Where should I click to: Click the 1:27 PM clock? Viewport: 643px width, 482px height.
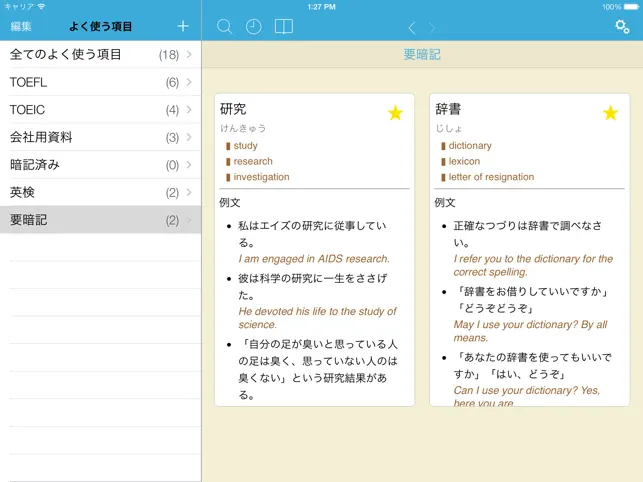click(x=322, y=7)
